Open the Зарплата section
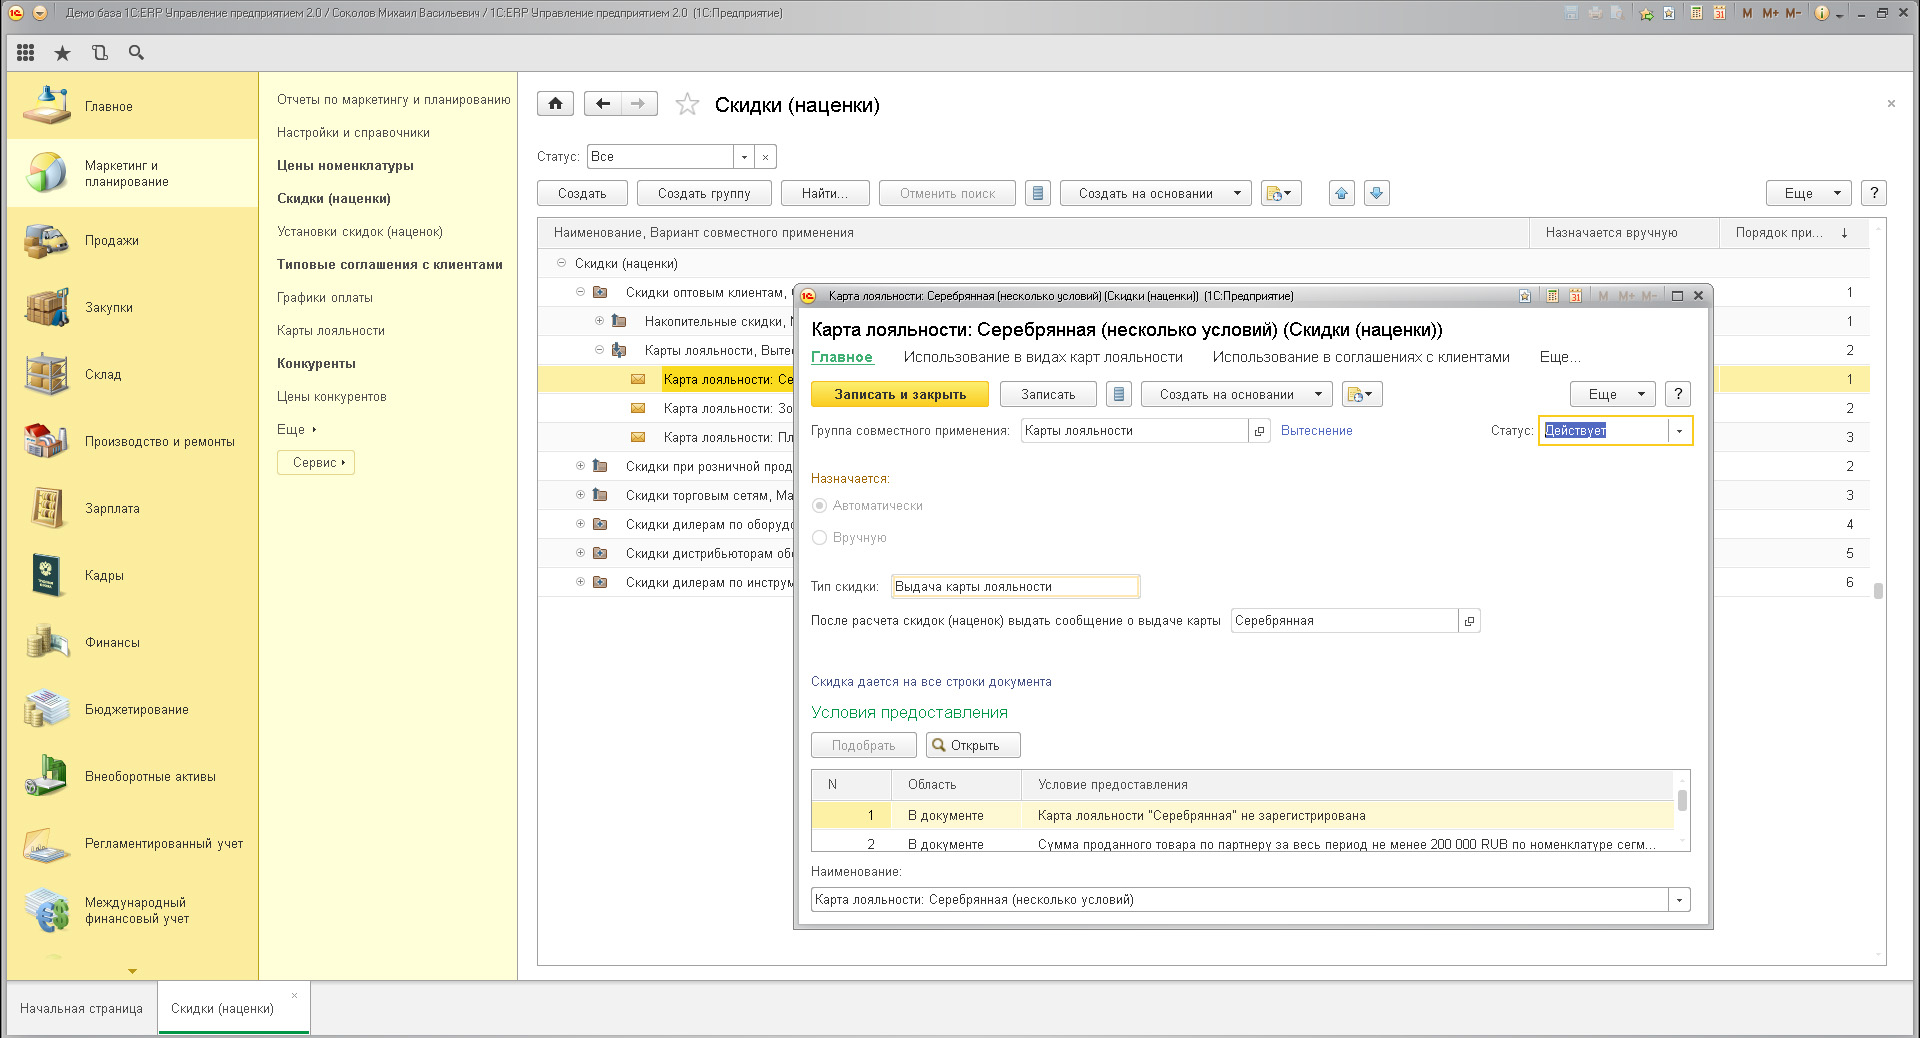1920x1038 pixels. [132, 508]
